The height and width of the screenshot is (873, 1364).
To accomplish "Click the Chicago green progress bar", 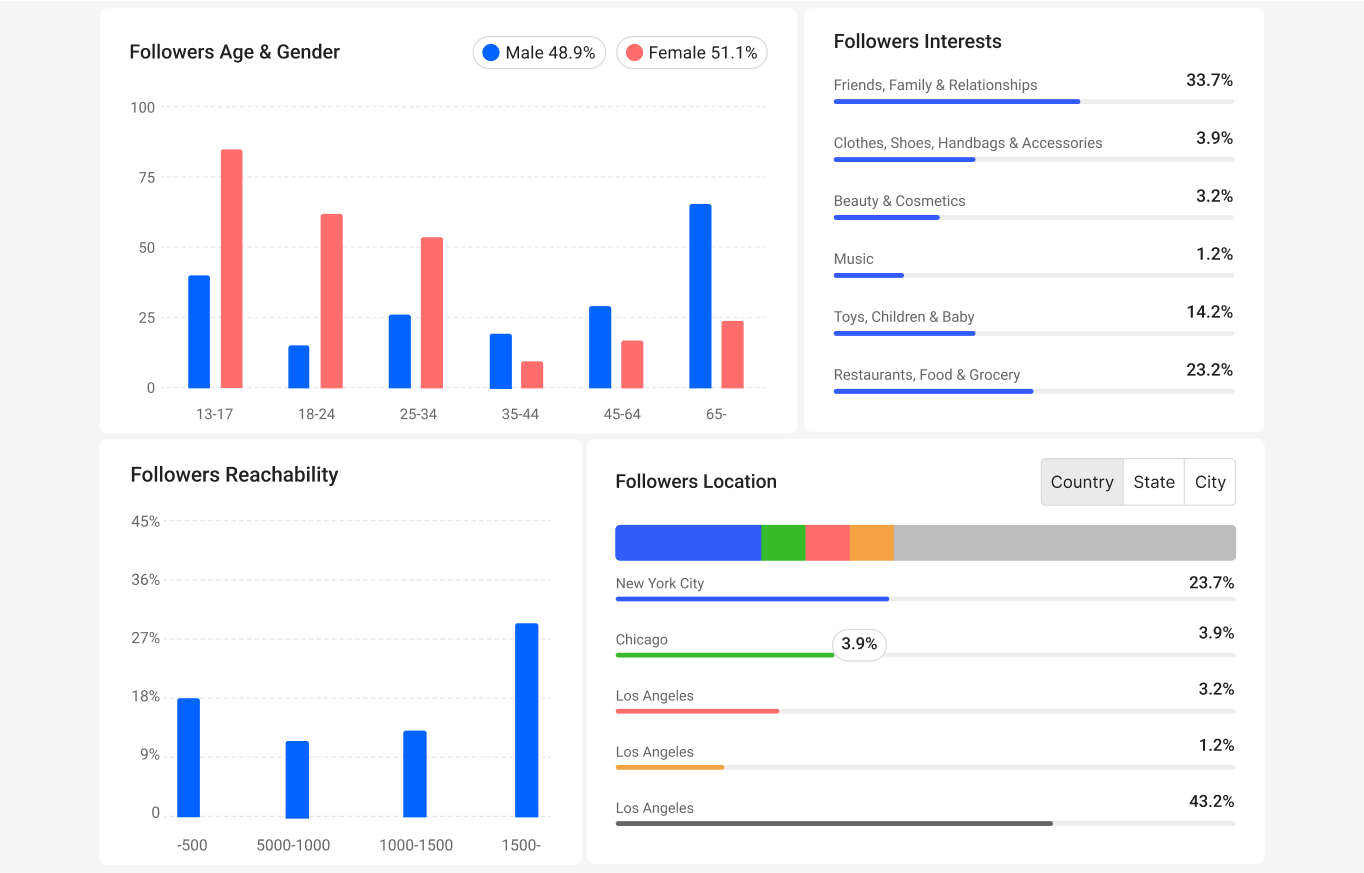I will [x=725, y=655].
